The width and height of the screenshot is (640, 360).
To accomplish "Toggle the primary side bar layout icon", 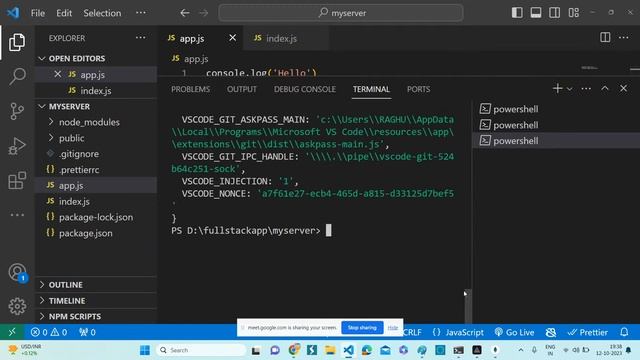I will coord(517,13).
